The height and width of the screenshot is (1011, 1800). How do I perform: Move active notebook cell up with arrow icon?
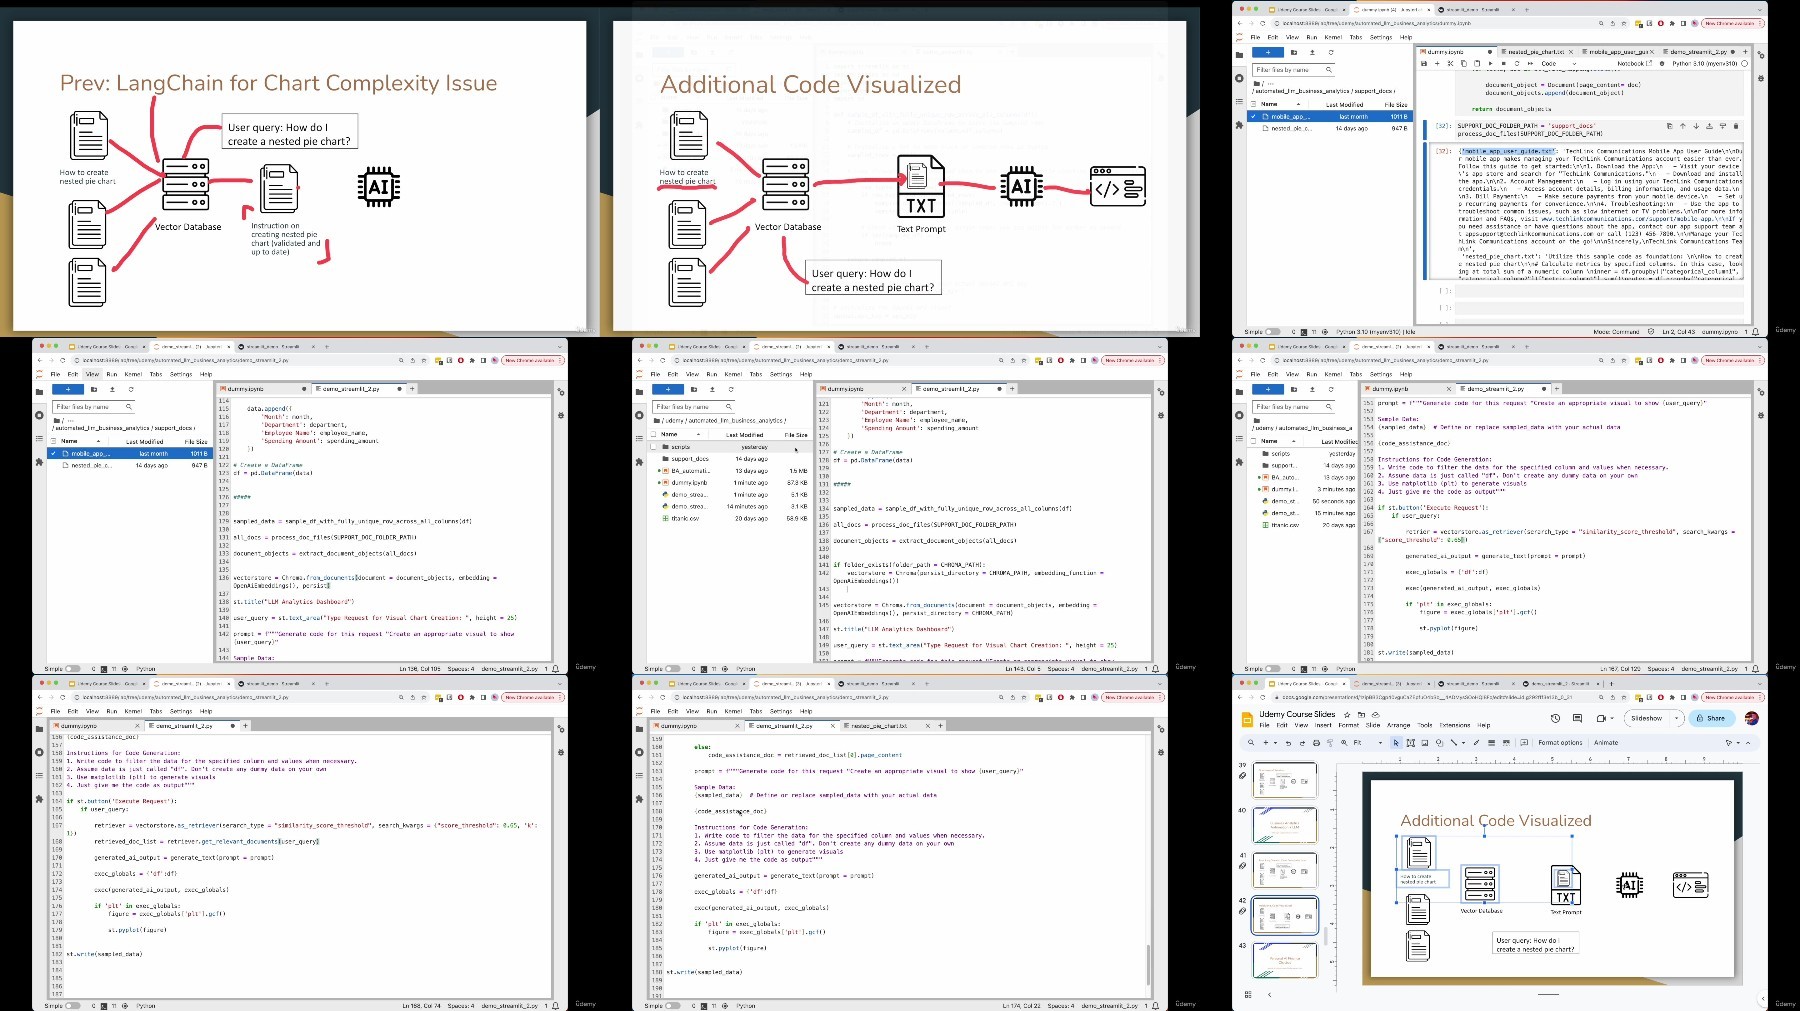tap(1683, 126)
